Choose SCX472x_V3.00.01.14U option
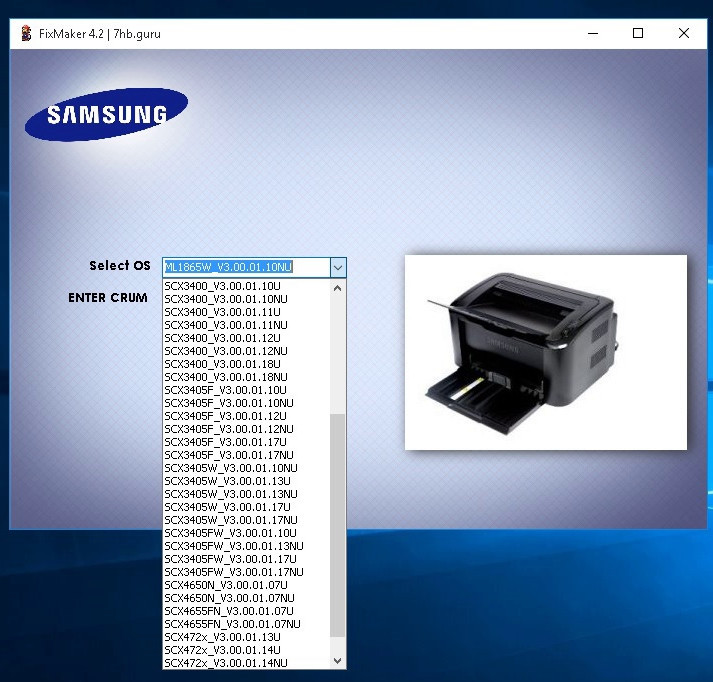713x682 pixels. click(x=246, y=650)
